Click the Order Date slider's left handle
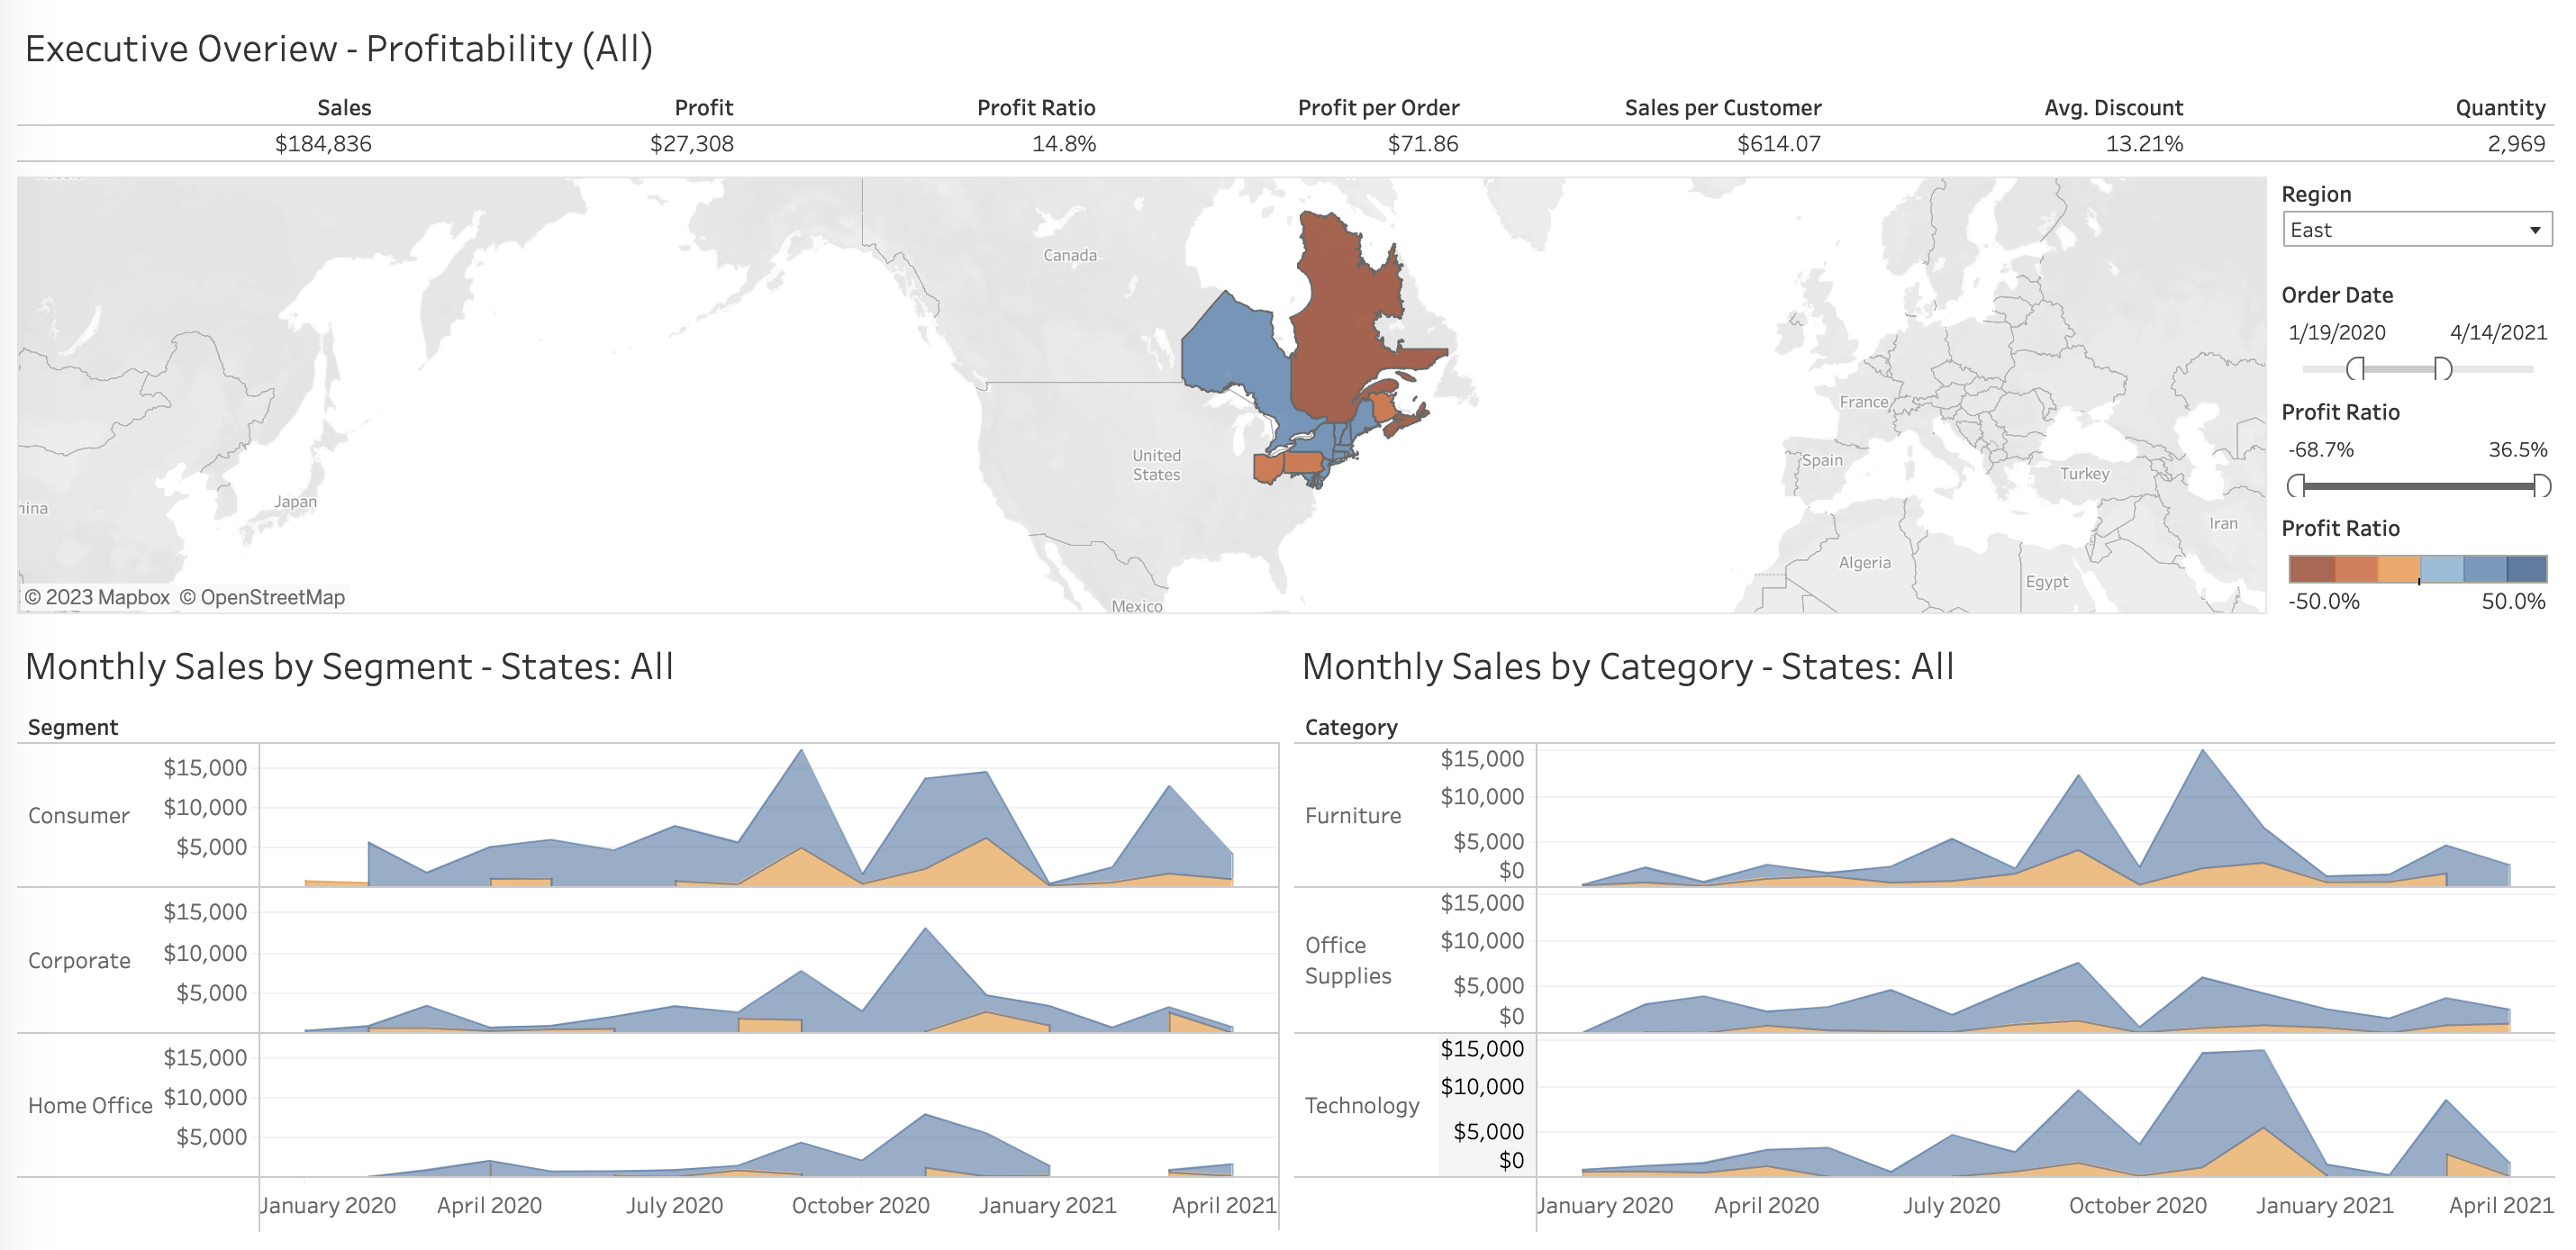 point(2355,369)
